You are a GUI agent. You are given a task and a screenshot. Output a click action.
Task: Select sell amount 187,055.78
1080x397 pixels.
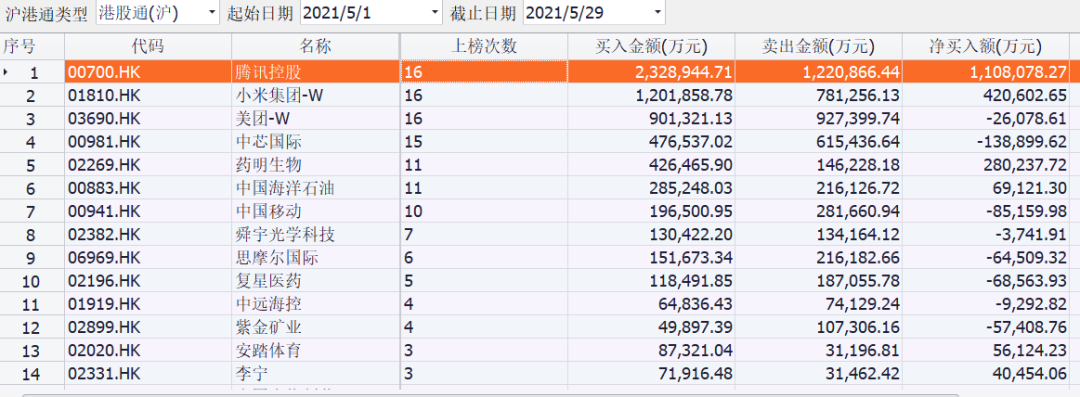coord(818,281)
